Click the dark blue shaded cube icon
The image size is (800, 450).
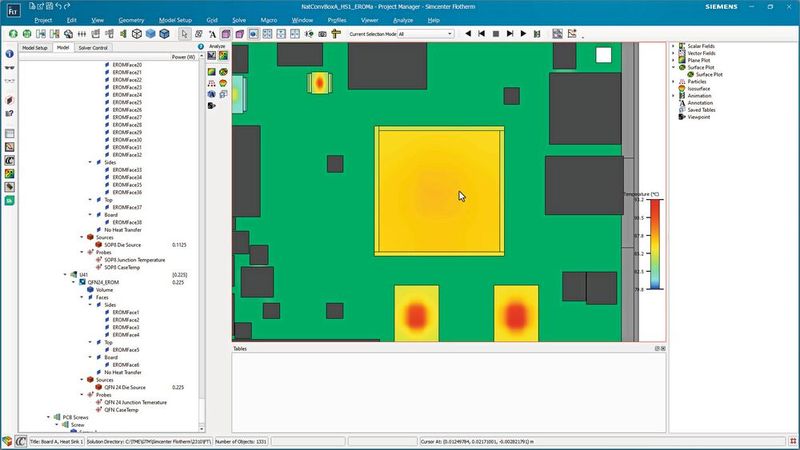tap(164, 34)
